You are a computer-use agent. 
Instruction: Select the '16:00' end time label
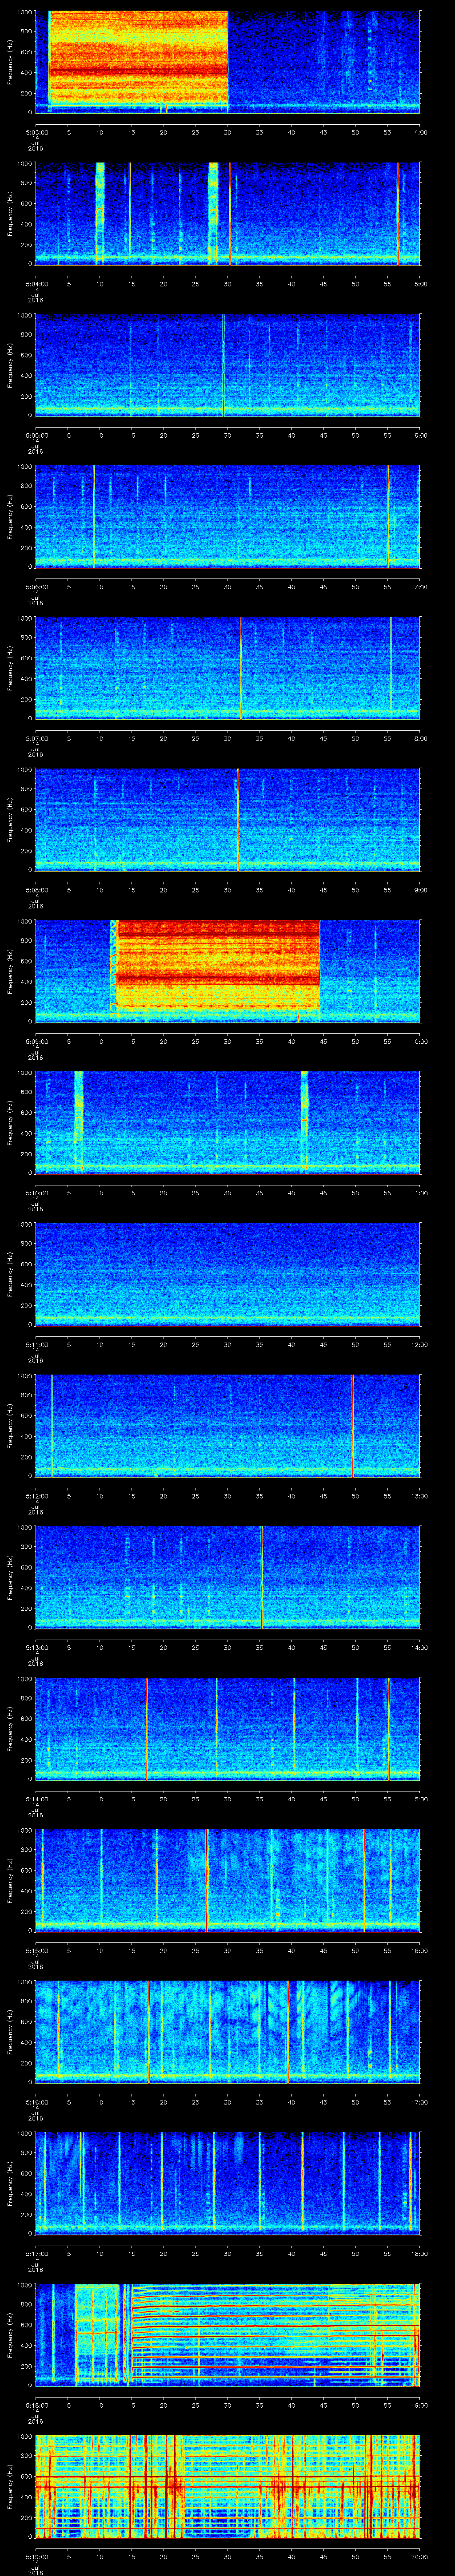[x=420, y=1951]
